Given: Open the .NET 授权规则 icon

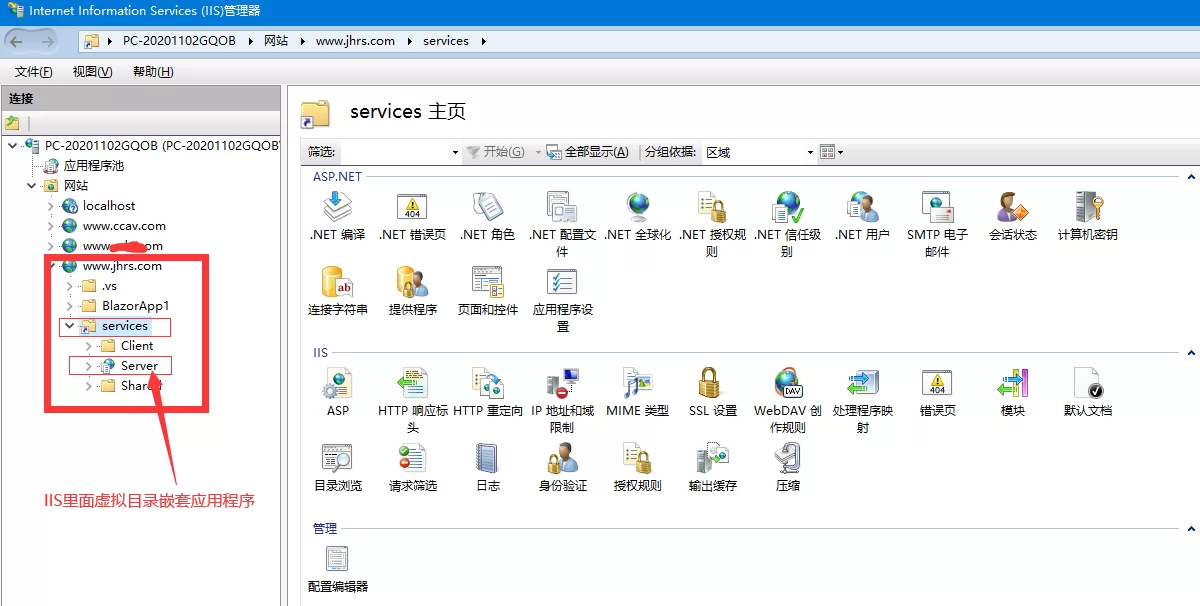Looking at the screenshot, I should (x=712, y=207).
